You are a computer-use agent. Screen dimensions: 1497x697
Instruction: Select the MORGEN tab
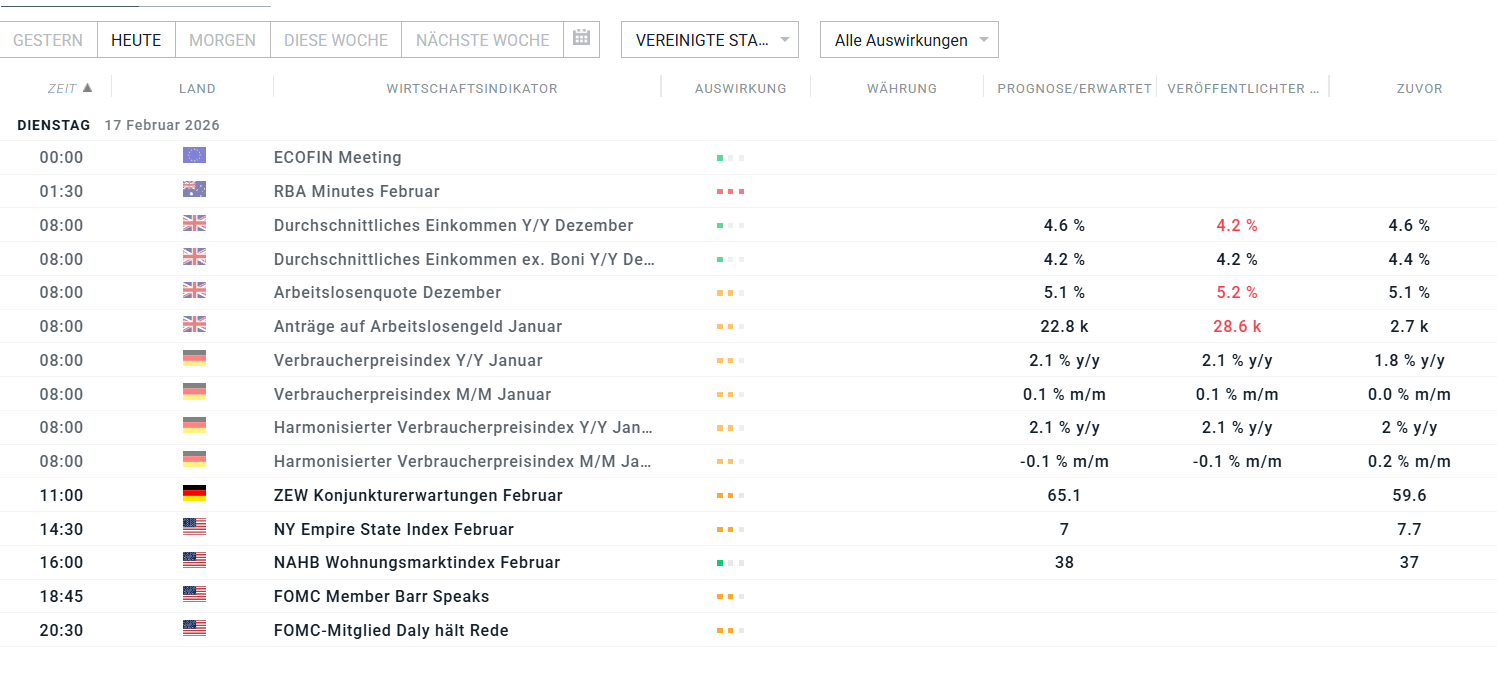click(222, 40)
